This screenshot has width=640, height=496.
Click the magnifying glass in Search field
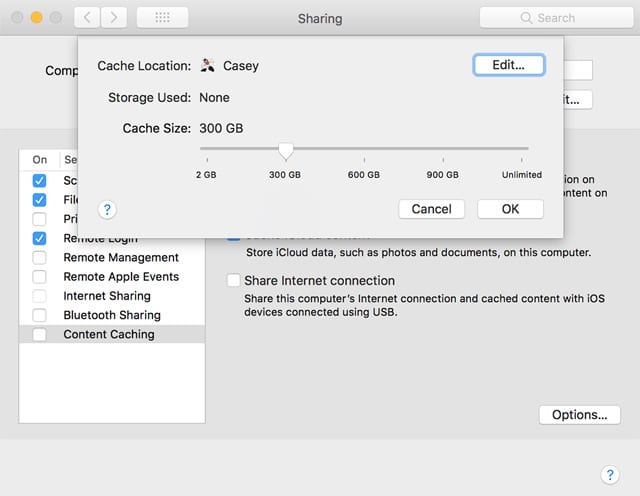coord(527,18)
